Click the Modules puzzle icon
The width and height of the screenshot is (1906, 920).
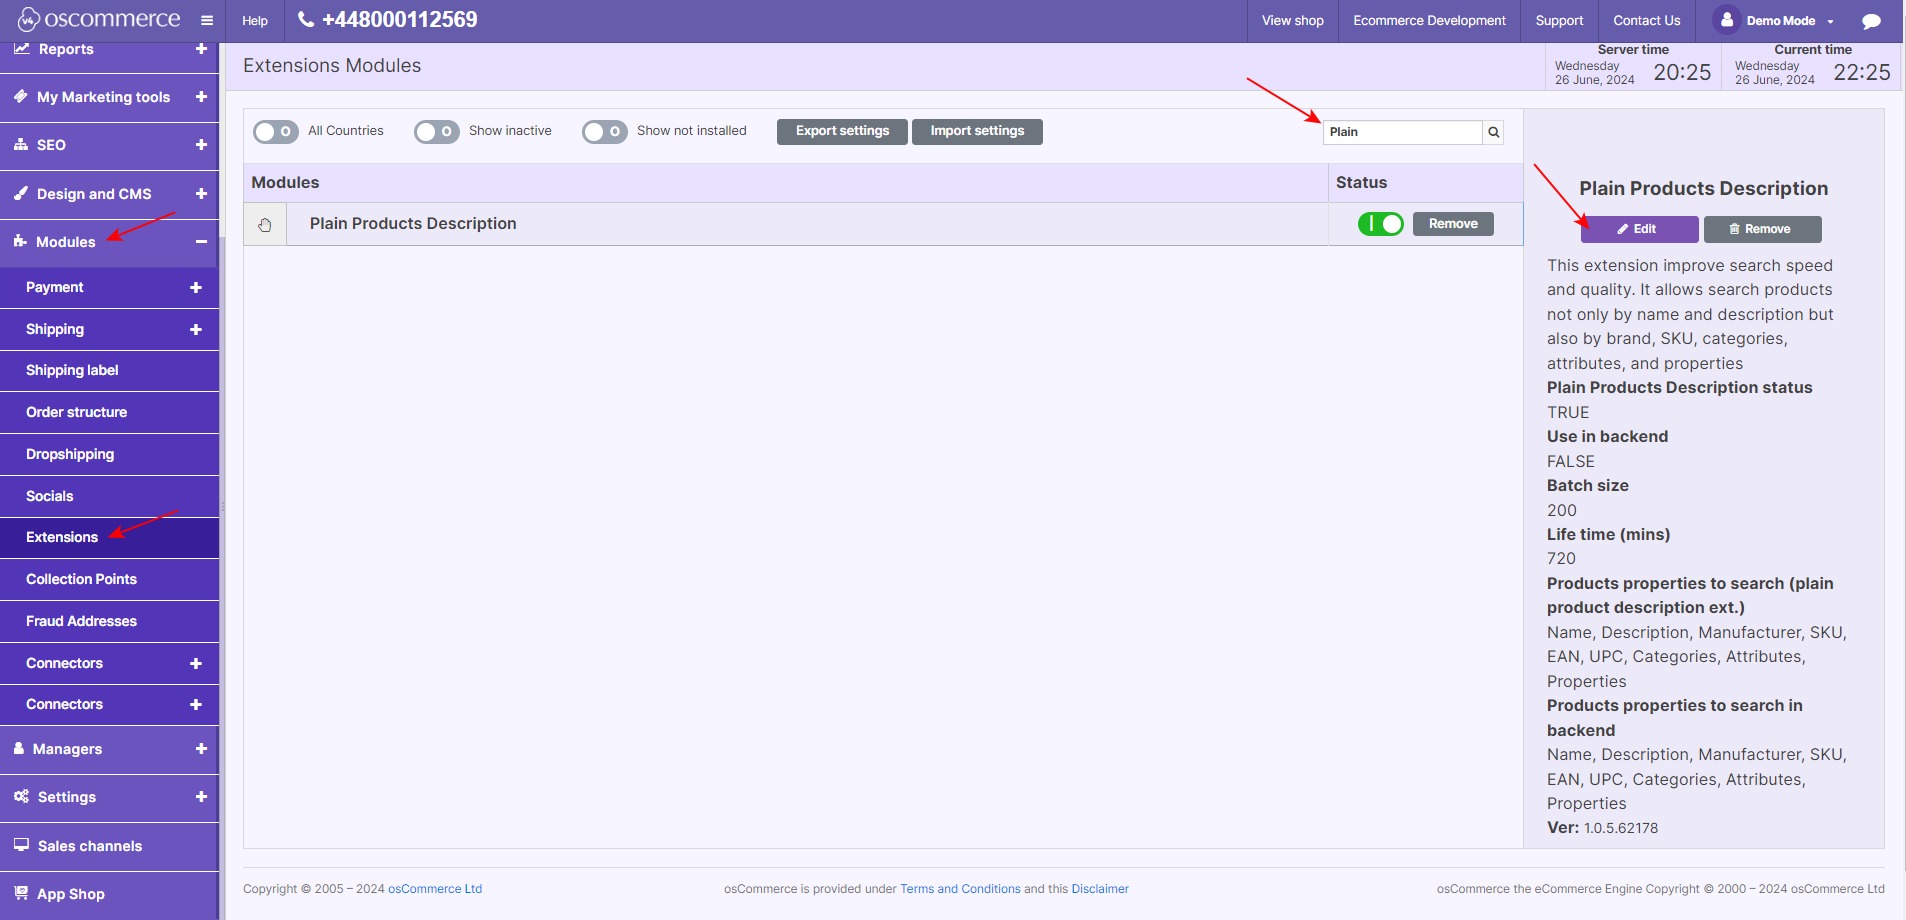pos(21,241)
